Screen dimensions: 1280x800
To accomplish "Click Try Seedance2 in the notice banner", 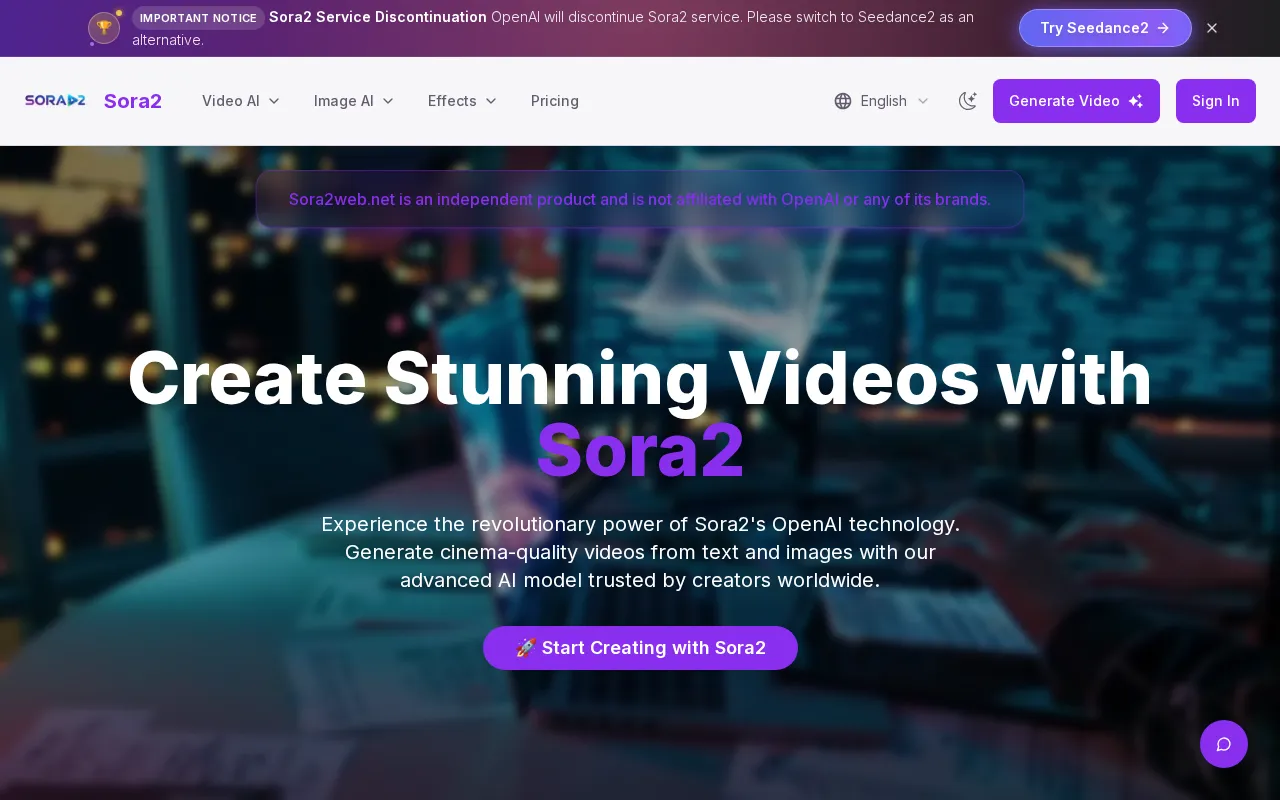I will click(1105, 28).
